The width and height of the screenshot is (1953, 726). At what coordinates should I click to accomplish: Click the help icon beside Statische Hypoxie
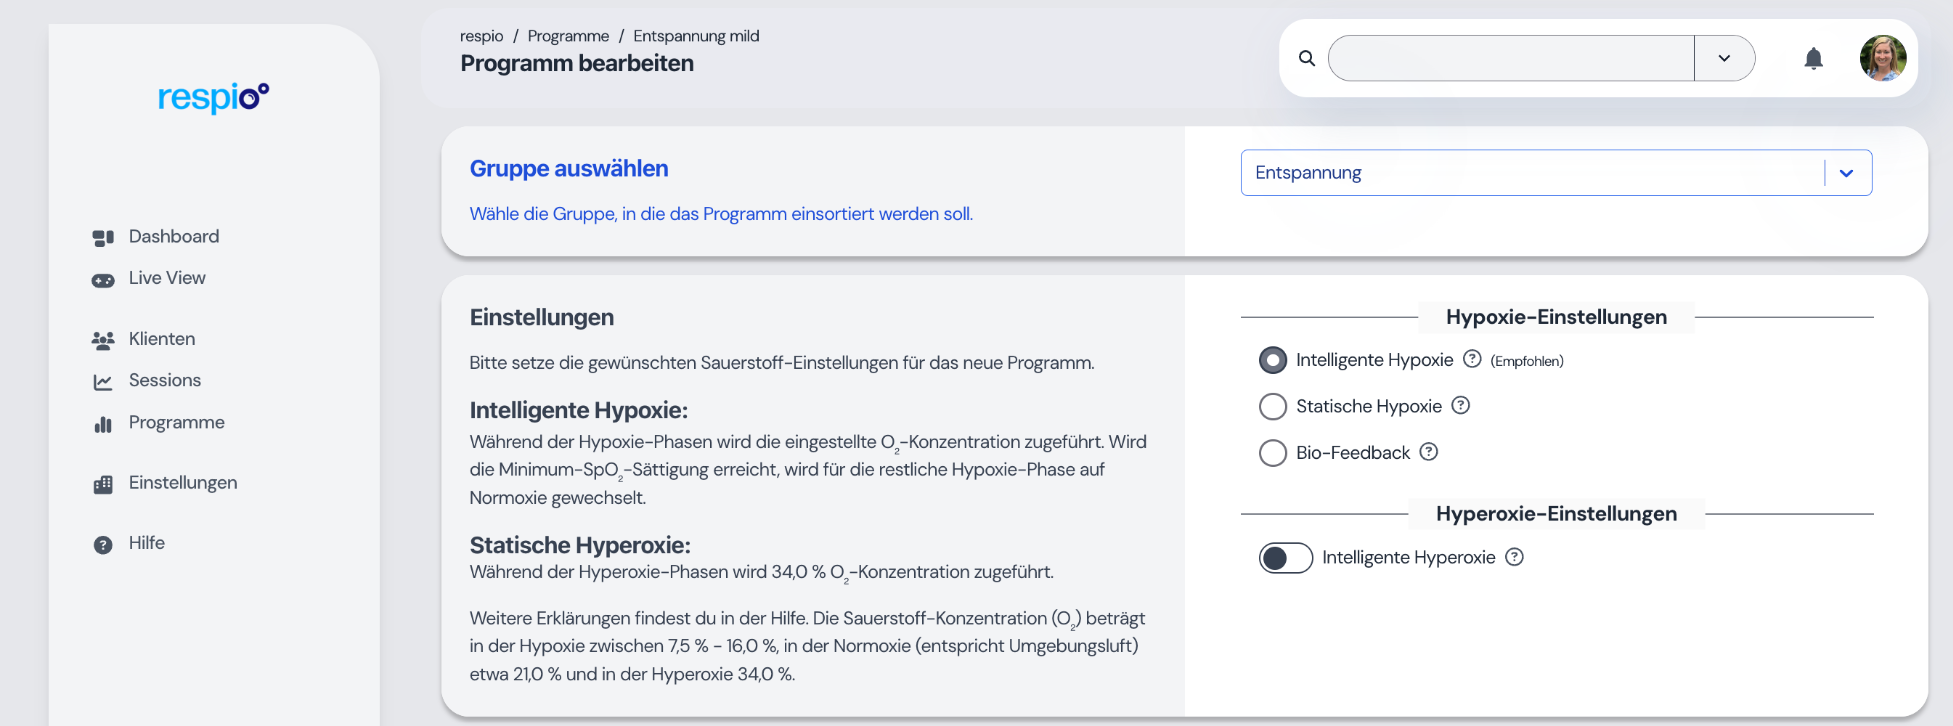(x=1461, y=405)
